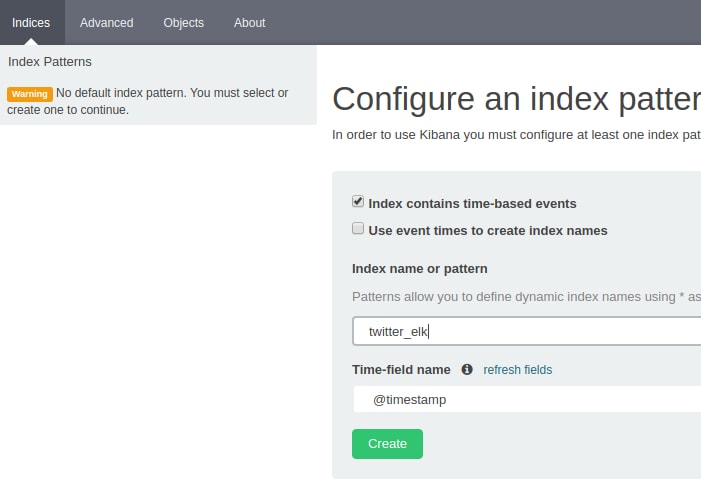Click the 'Use event times to create index names' label
This screenshot has width=701, height=484.
tap(487, 231)
